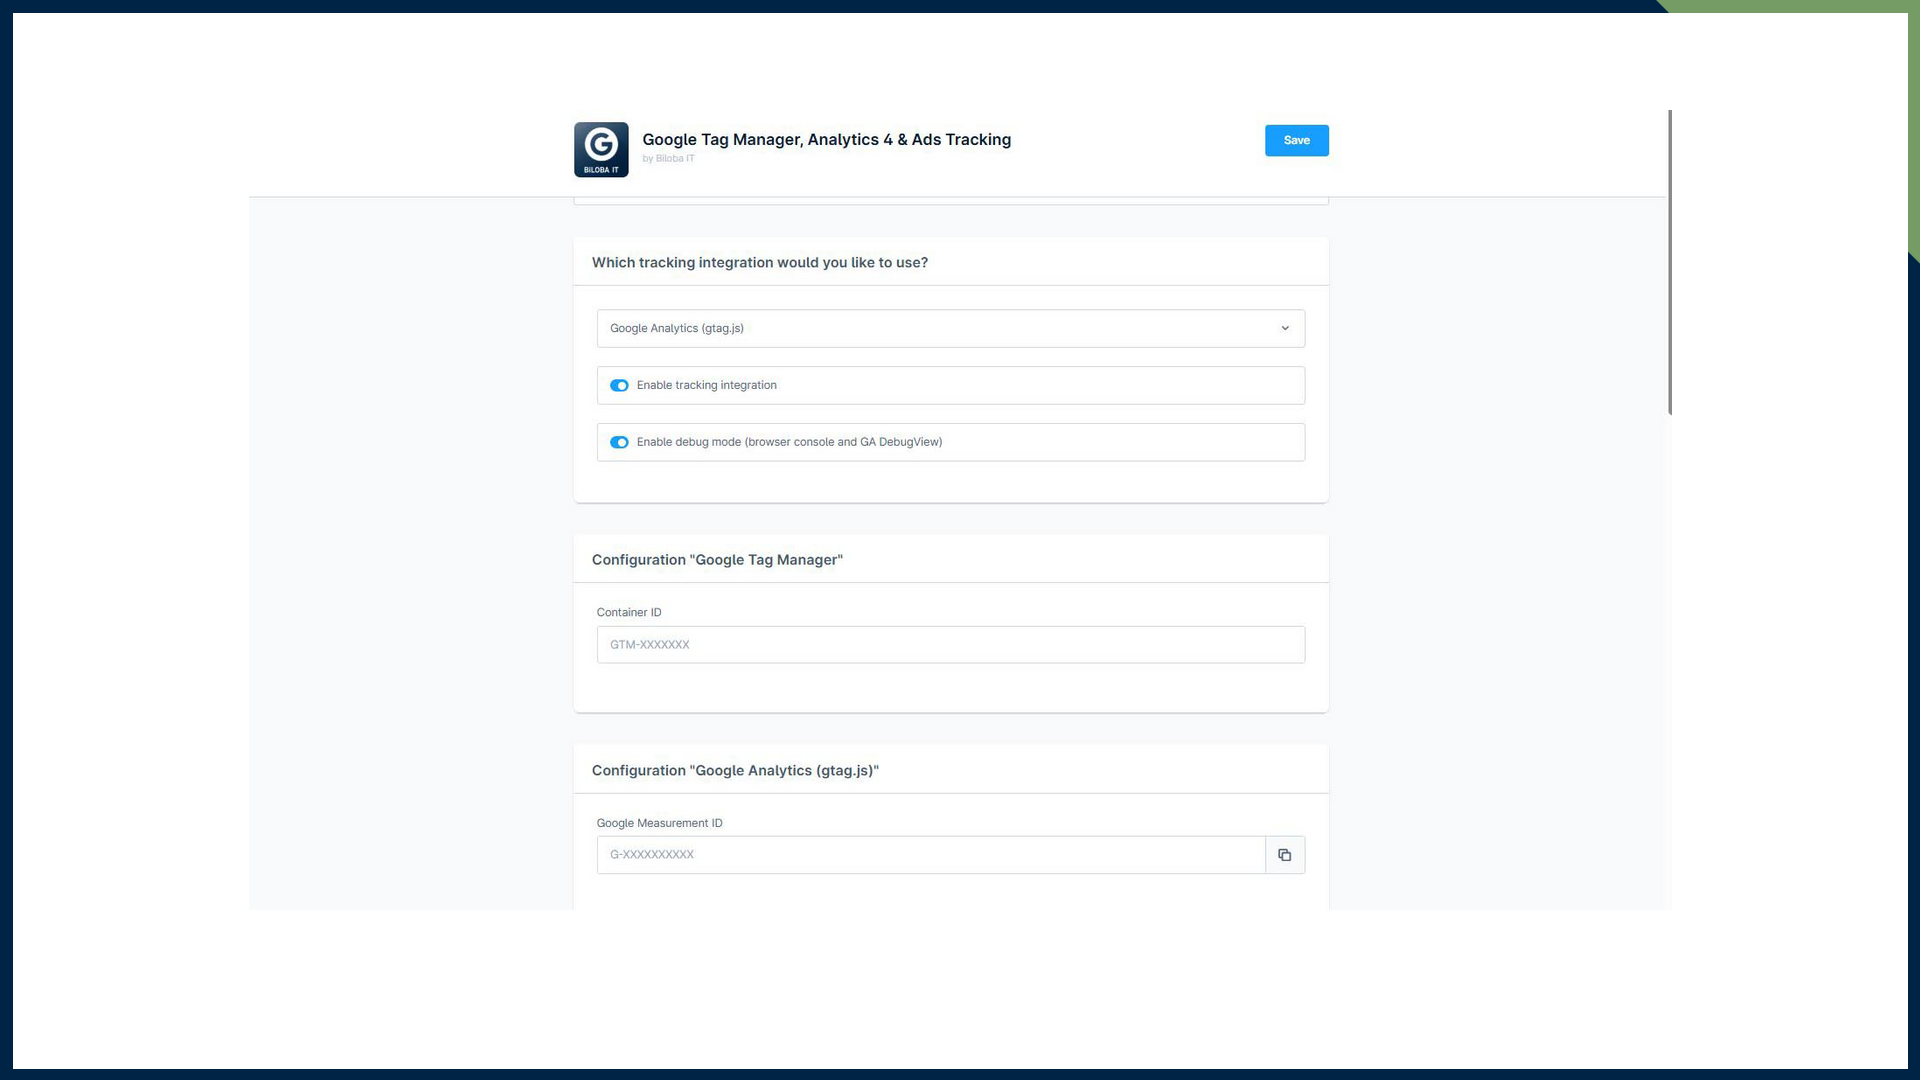Viewport: 1920px width, 1080px height.
Task: Click the Biloba IT G logo icon
Action: point(601,150)
